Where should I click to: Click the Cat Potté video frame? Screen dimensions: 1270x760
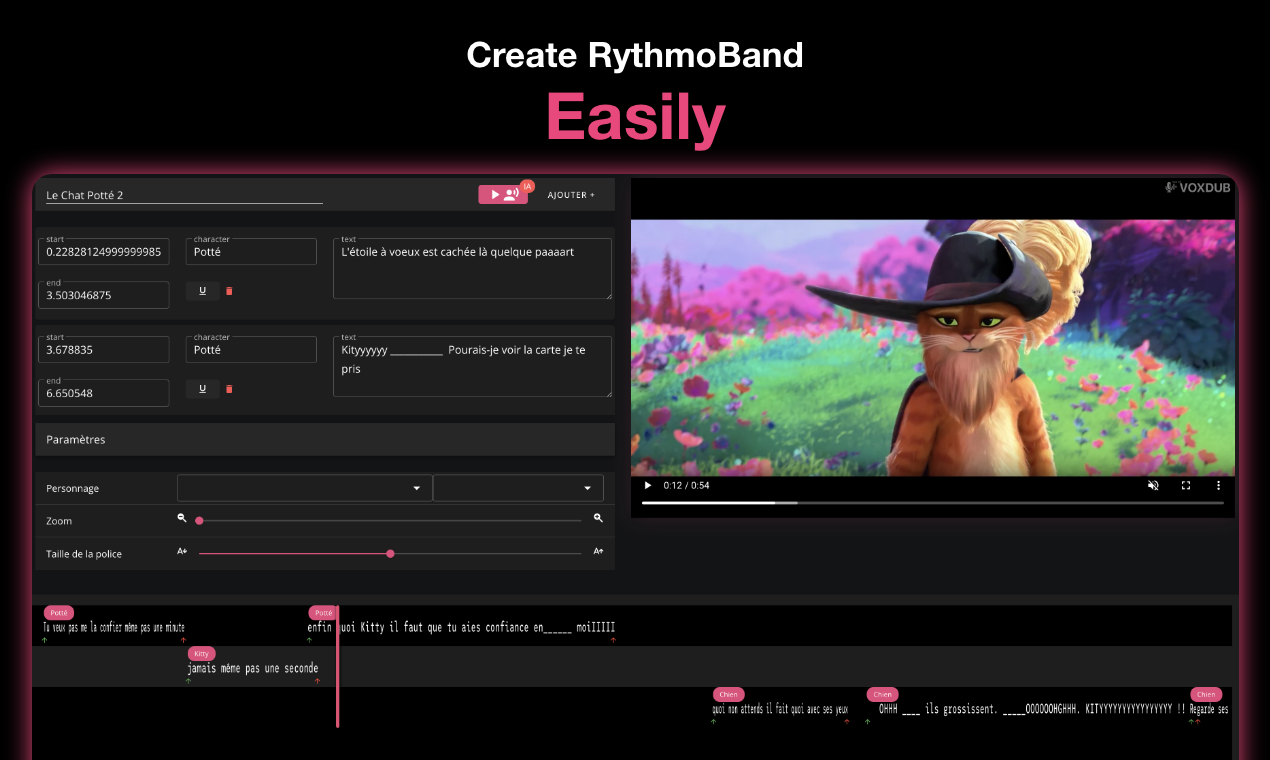(x=933, y=347)
